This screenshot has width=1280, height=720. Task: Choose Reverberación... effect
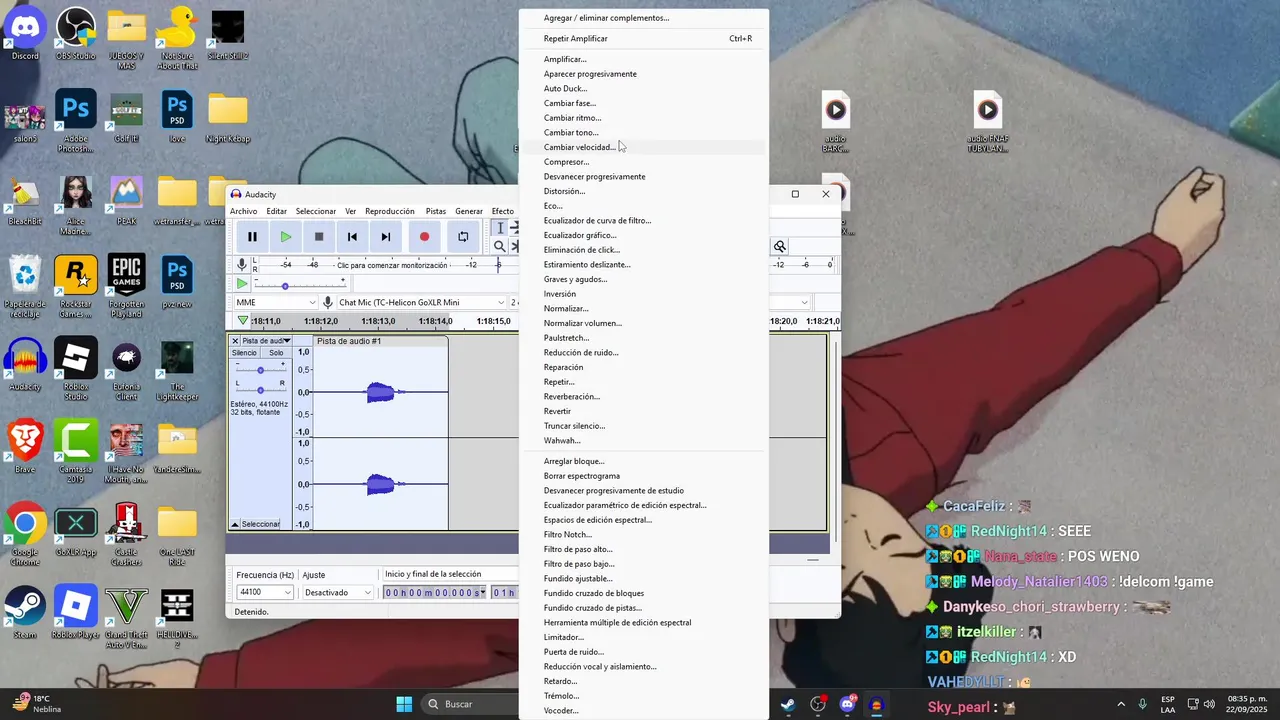644,396
